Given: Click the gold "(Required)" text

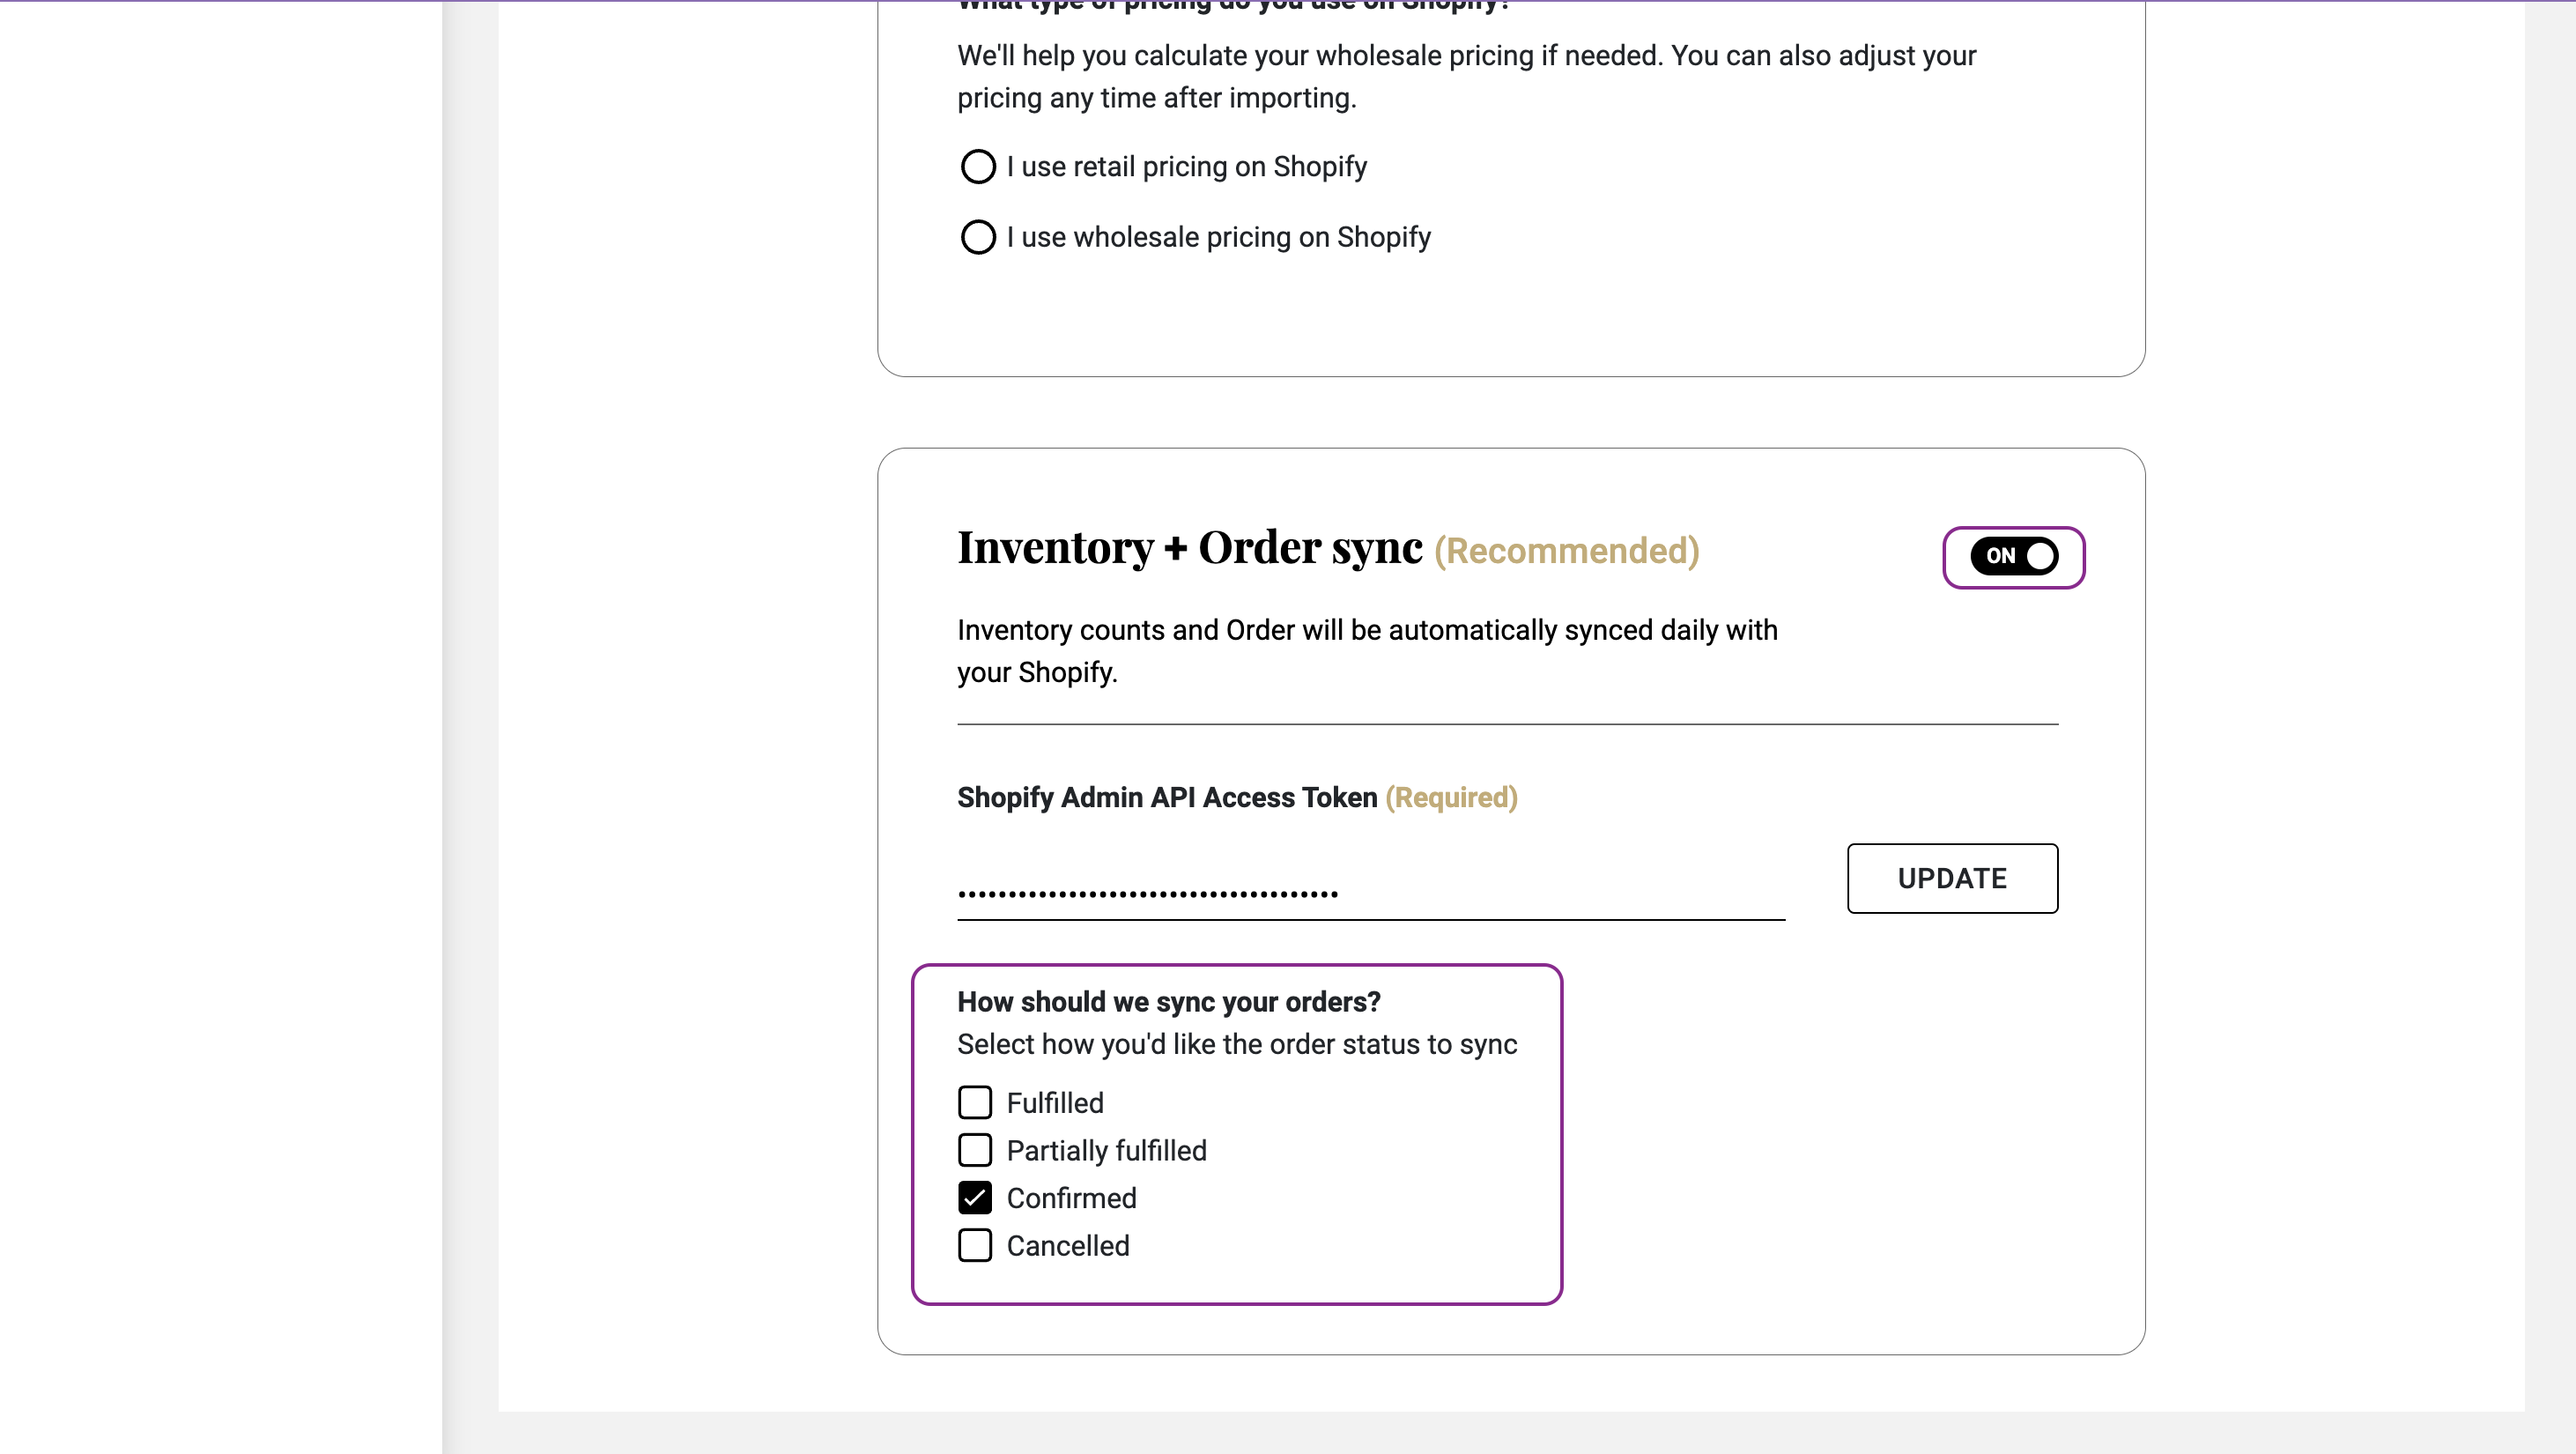Looking at the screenshot, I should click(x=1451, y=797).
